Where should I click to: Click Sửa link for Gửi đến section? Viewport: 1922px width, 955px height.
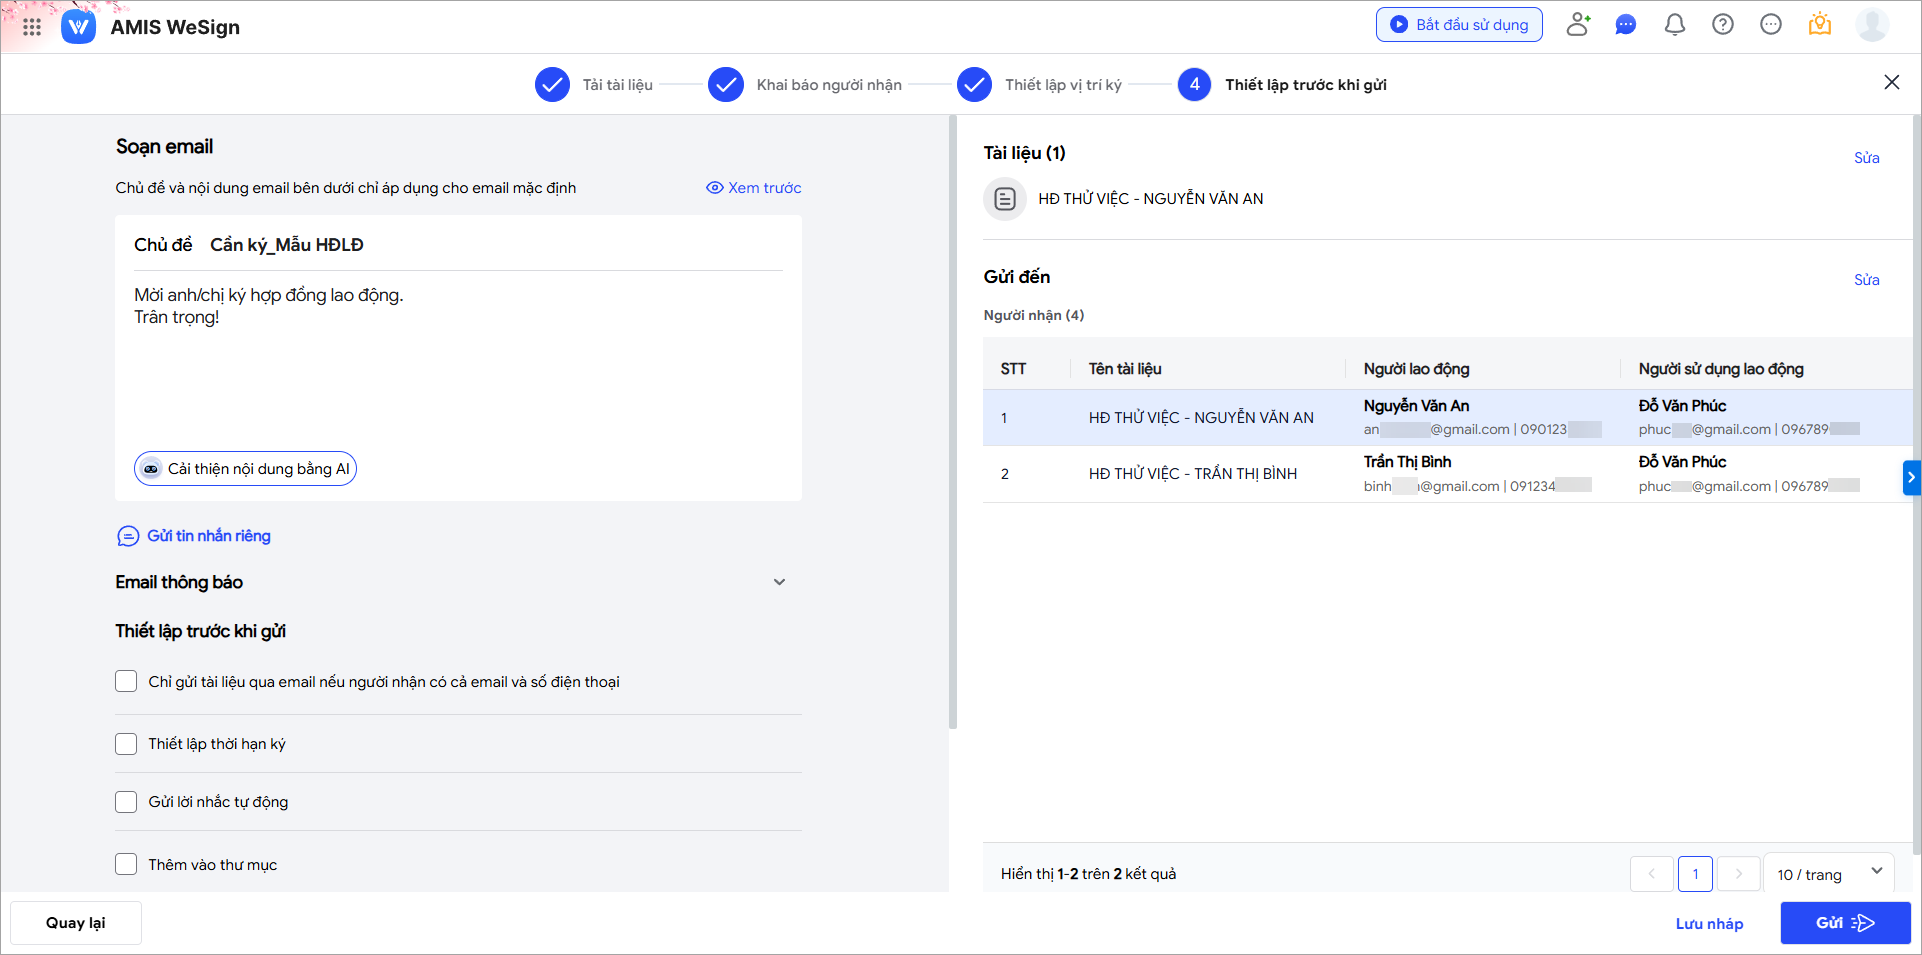pos(1866,280)
